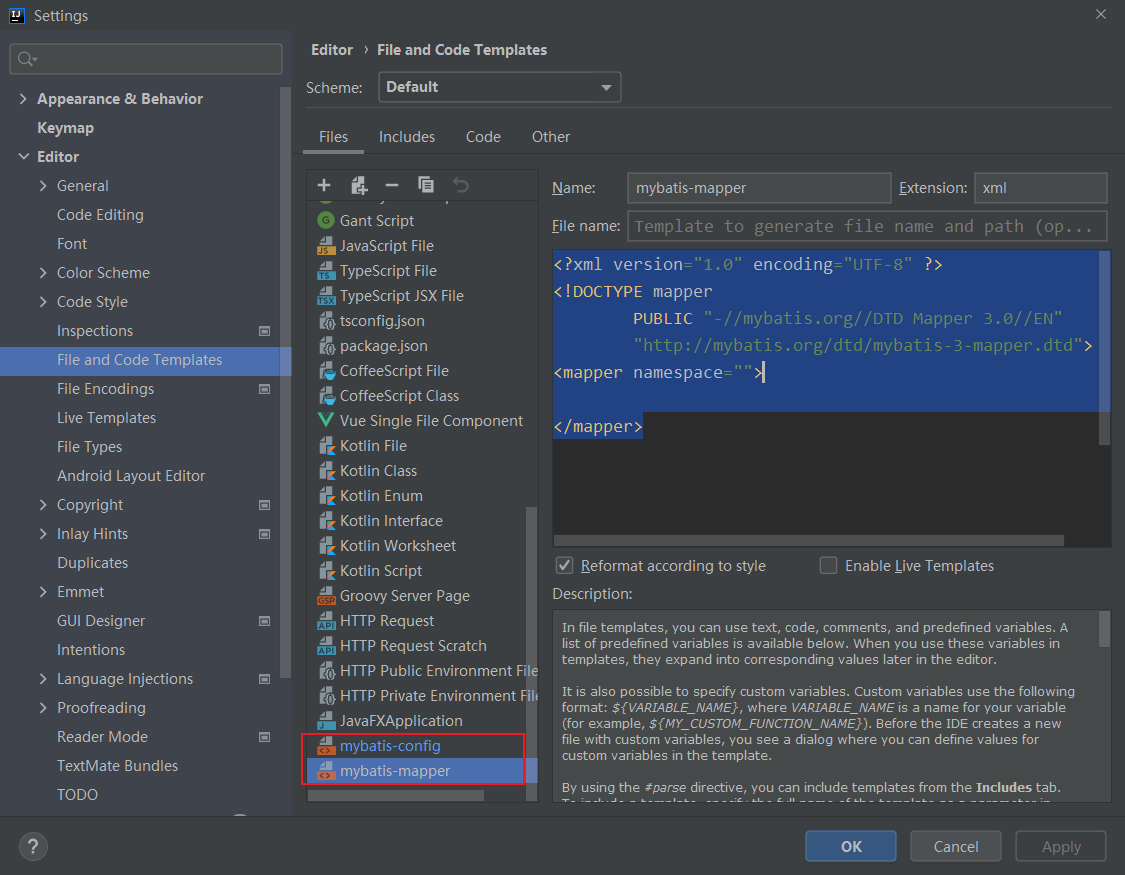Select Kotlin Class template icon
The height and width of the screenshot is (875, 1125).
(326, 471)
